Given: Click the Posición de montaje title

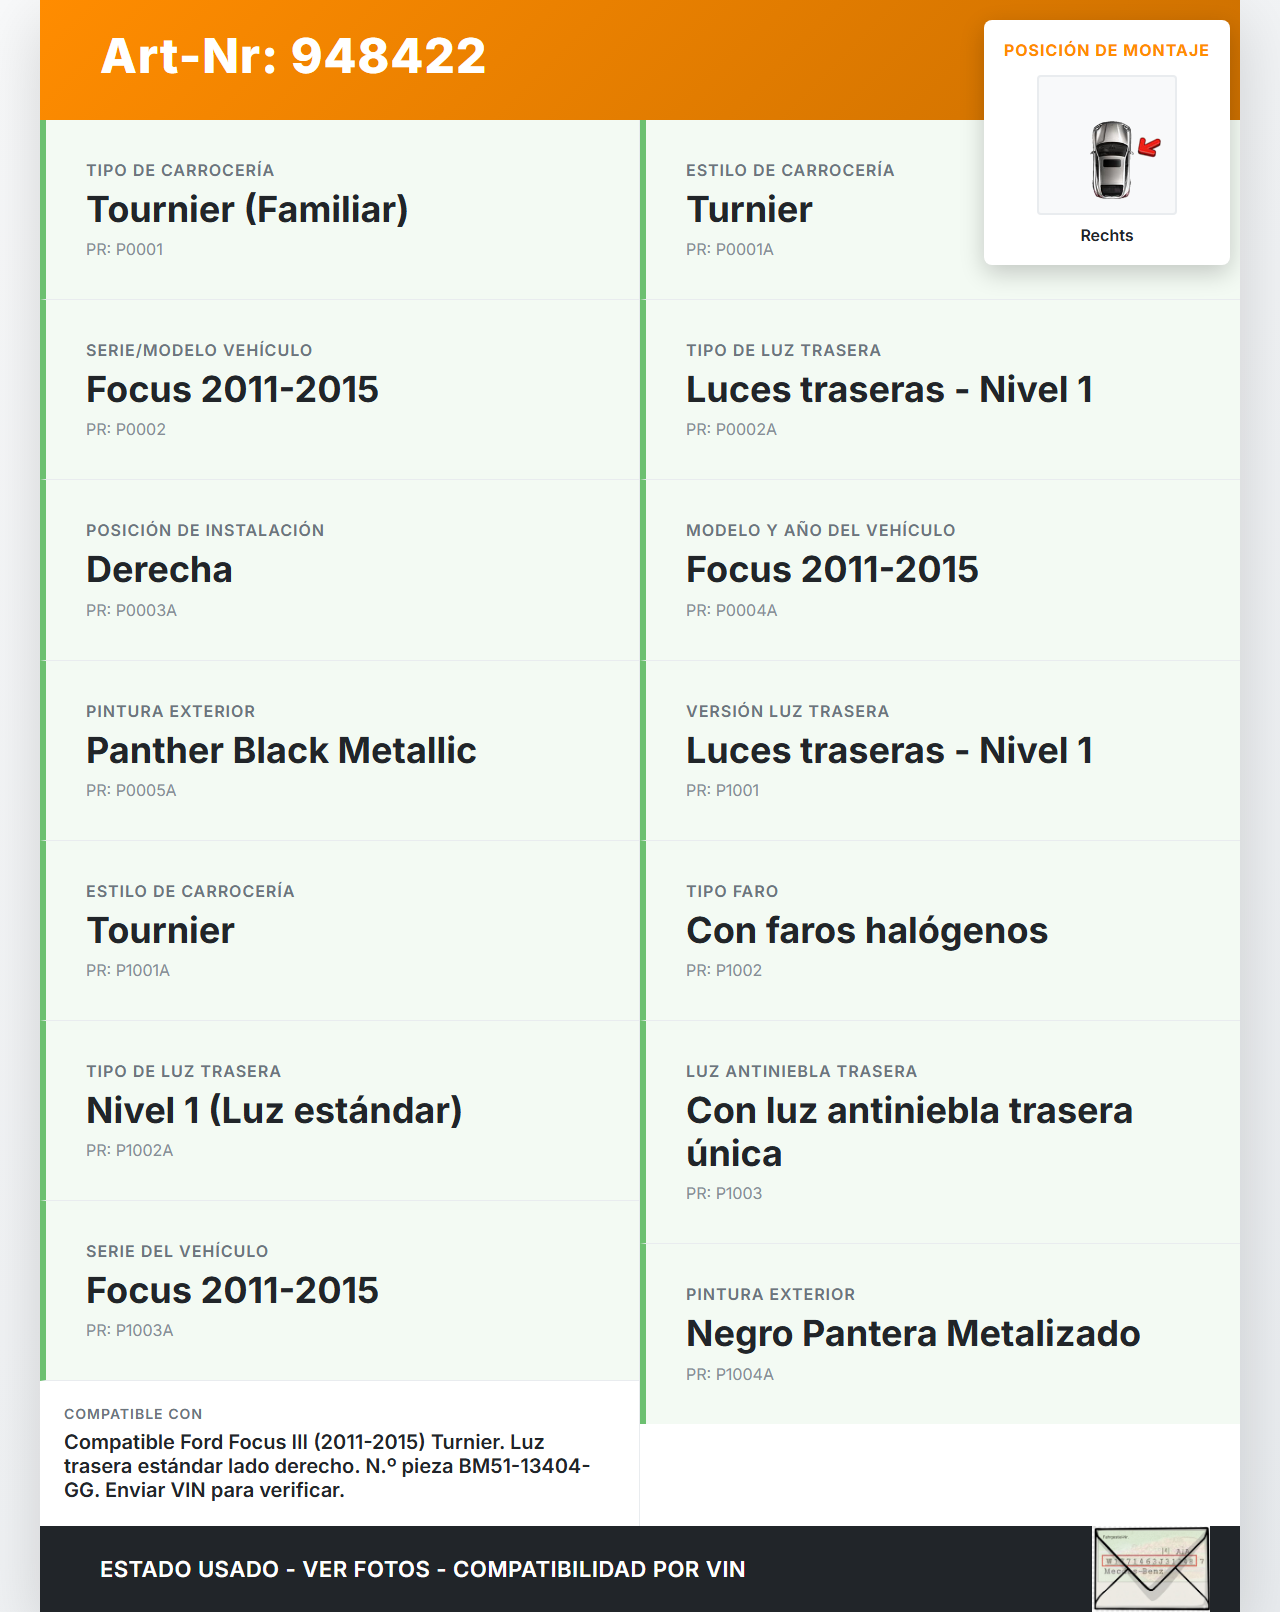Looking at the screenshot, I should pos(1106,51).
